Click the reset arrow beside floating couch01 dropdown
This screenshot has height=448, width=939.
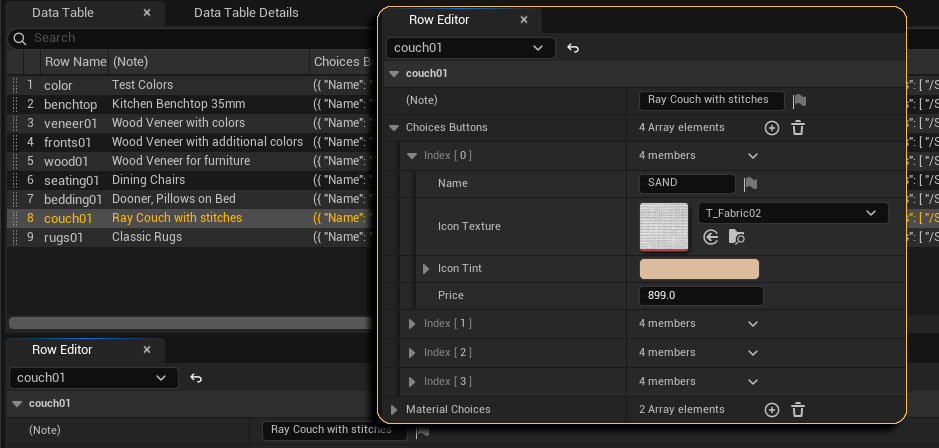click(x=573, y=48)
